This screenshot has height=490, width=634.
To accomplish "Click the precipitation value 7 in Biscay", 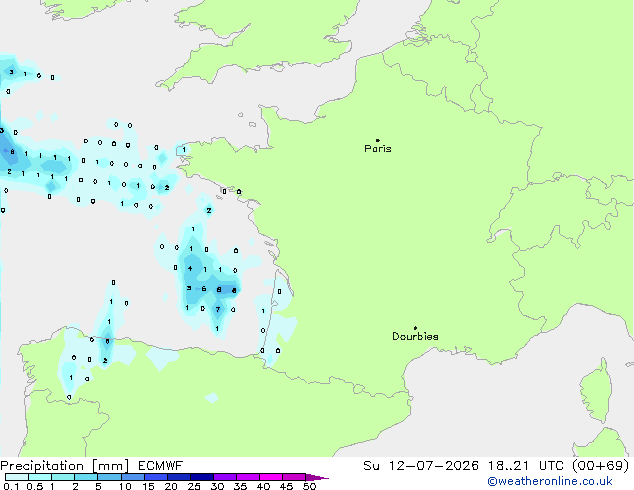I will point(218,310).
